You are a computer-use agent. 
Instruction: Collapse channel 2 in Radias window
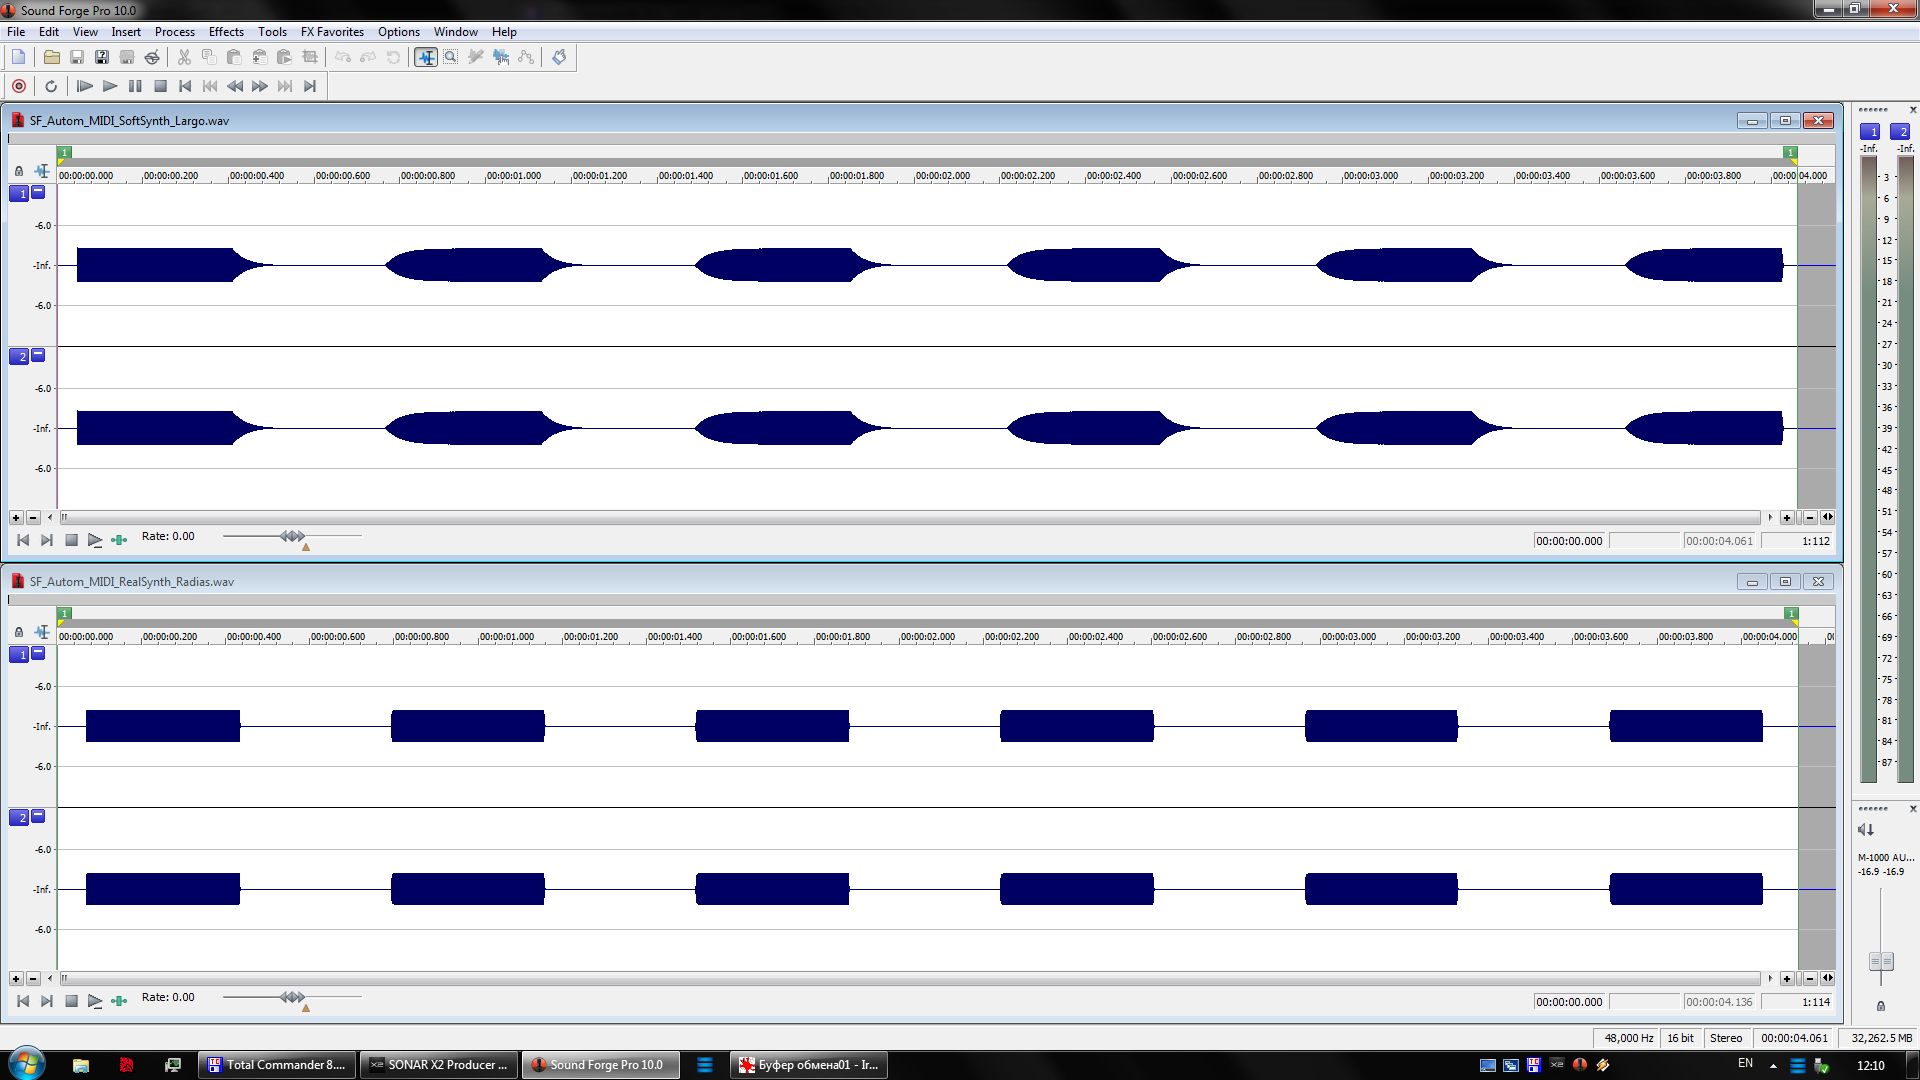coord(38,816)
